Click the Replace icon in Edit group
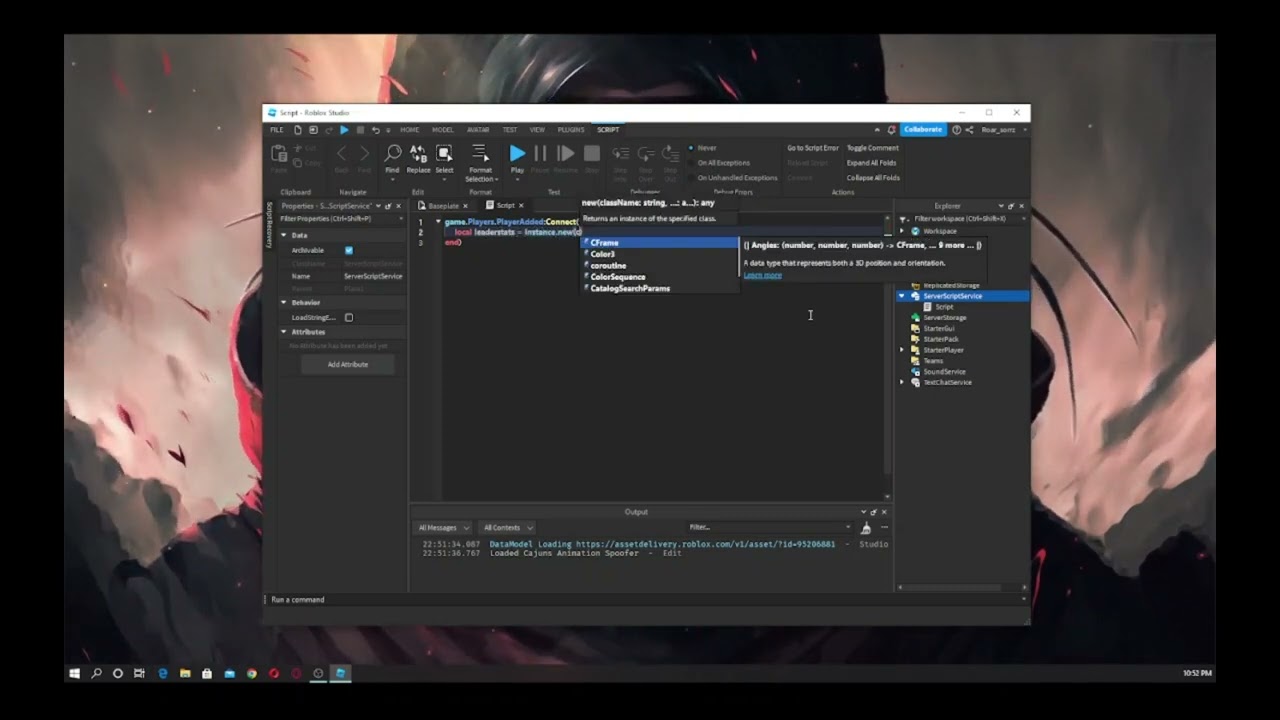 click(x=418, y=153)
